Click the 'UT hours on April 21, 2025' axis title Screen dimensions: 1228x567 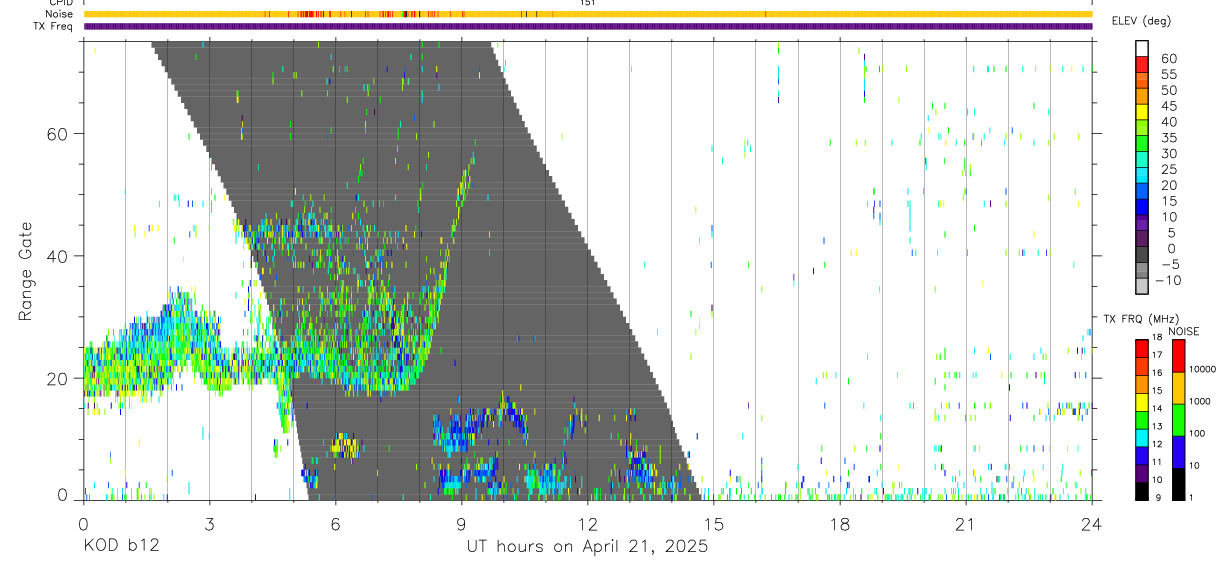pyautogui.click(x=587, y=547)
